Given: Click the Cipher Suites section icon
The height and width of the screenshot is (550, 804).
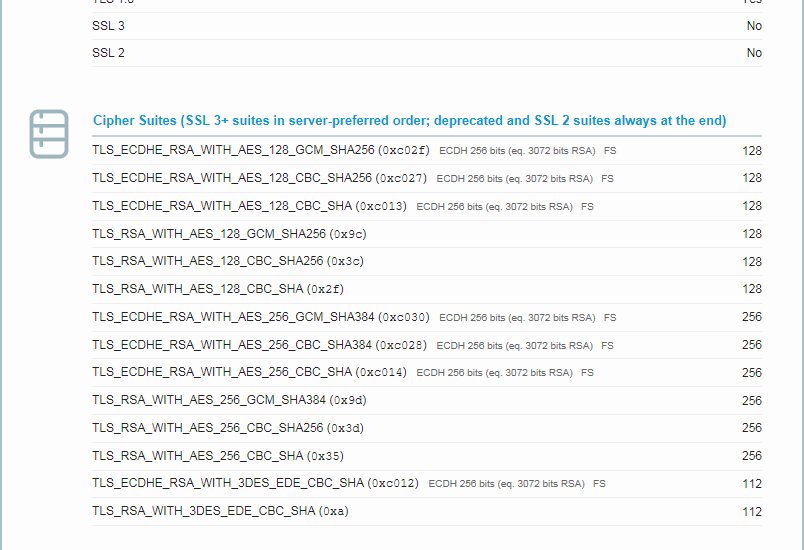Looking at the screenshot, I should coord(49,134).
